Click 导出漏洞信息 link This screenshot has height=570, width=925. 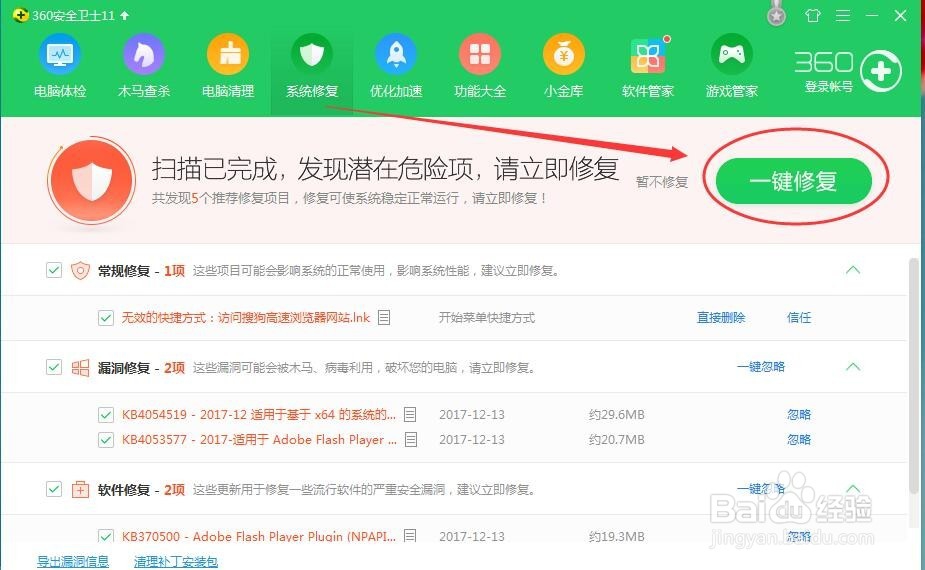point(73,561)
